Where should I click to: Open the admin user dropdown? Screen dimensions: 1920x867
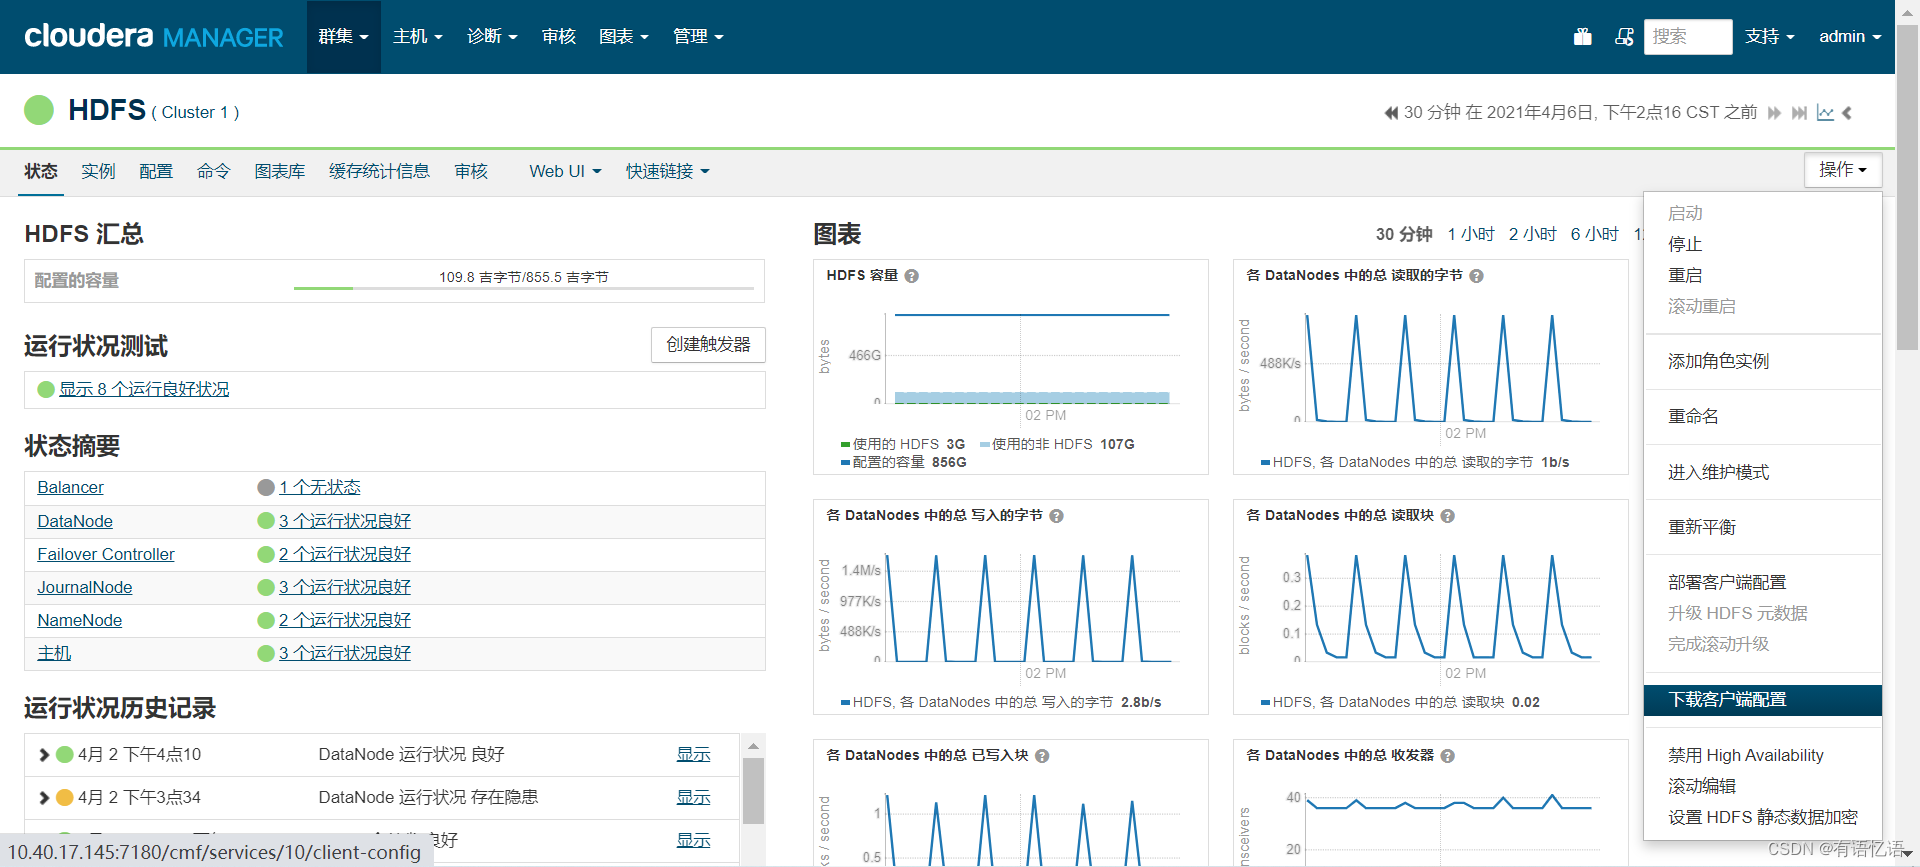tap(1850, 36)
